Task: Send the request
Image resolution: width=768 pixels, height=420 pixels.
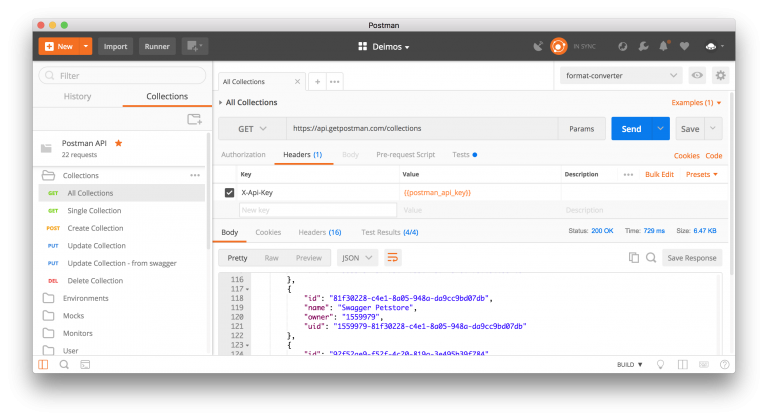Action: [x=631, y=129]
